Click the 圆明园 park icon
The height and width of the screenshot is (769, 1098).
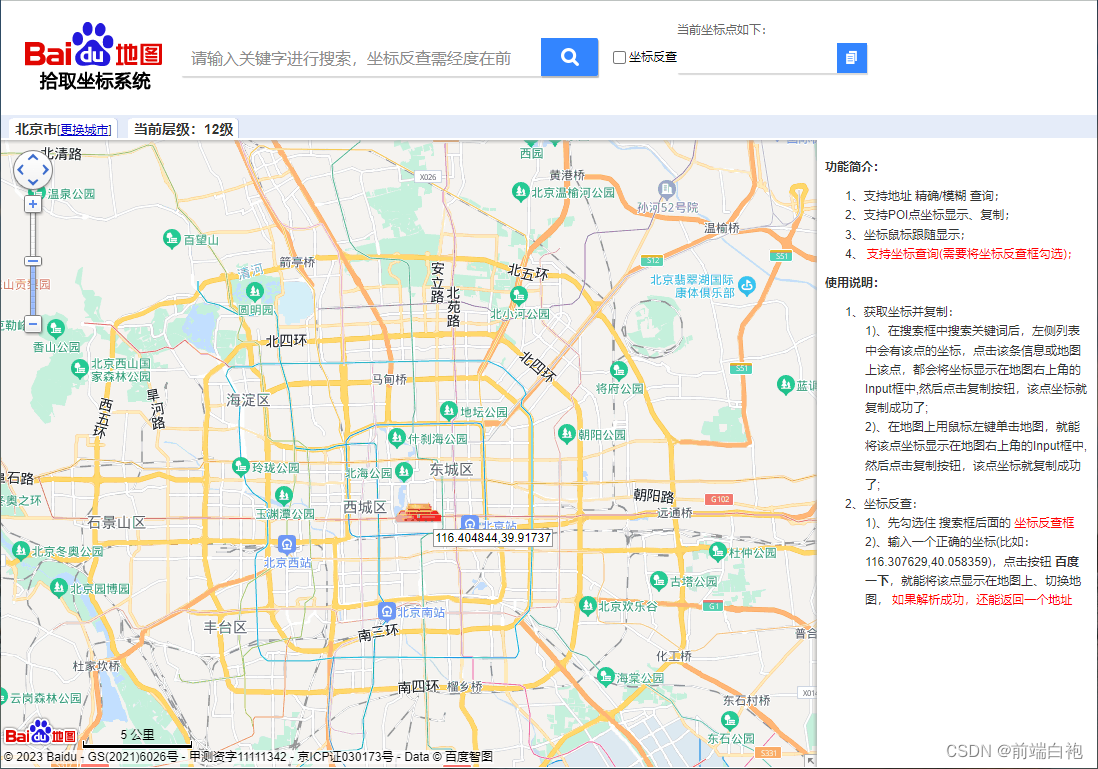[255, 291]
